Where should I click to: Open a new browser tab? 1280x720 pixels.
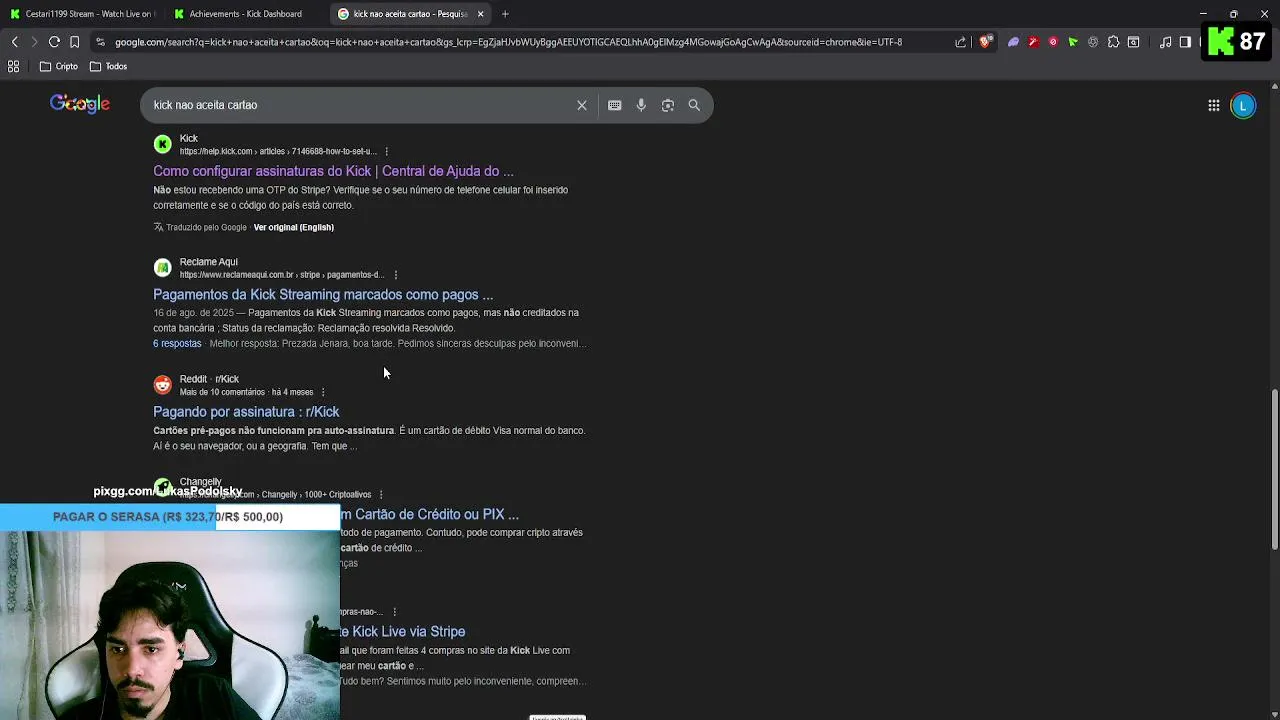[x=505, y=14]
